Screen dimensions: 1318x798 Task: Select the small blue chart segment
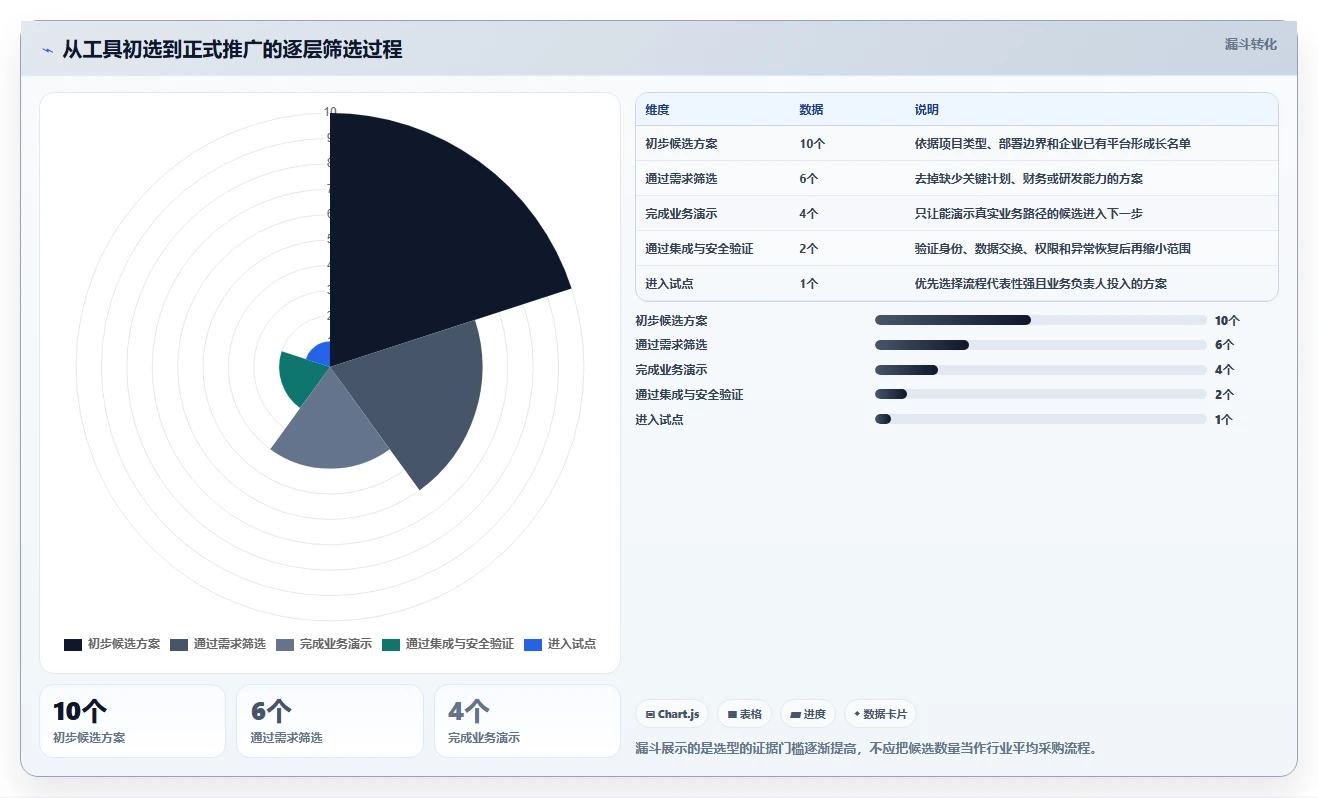point(320,355)
